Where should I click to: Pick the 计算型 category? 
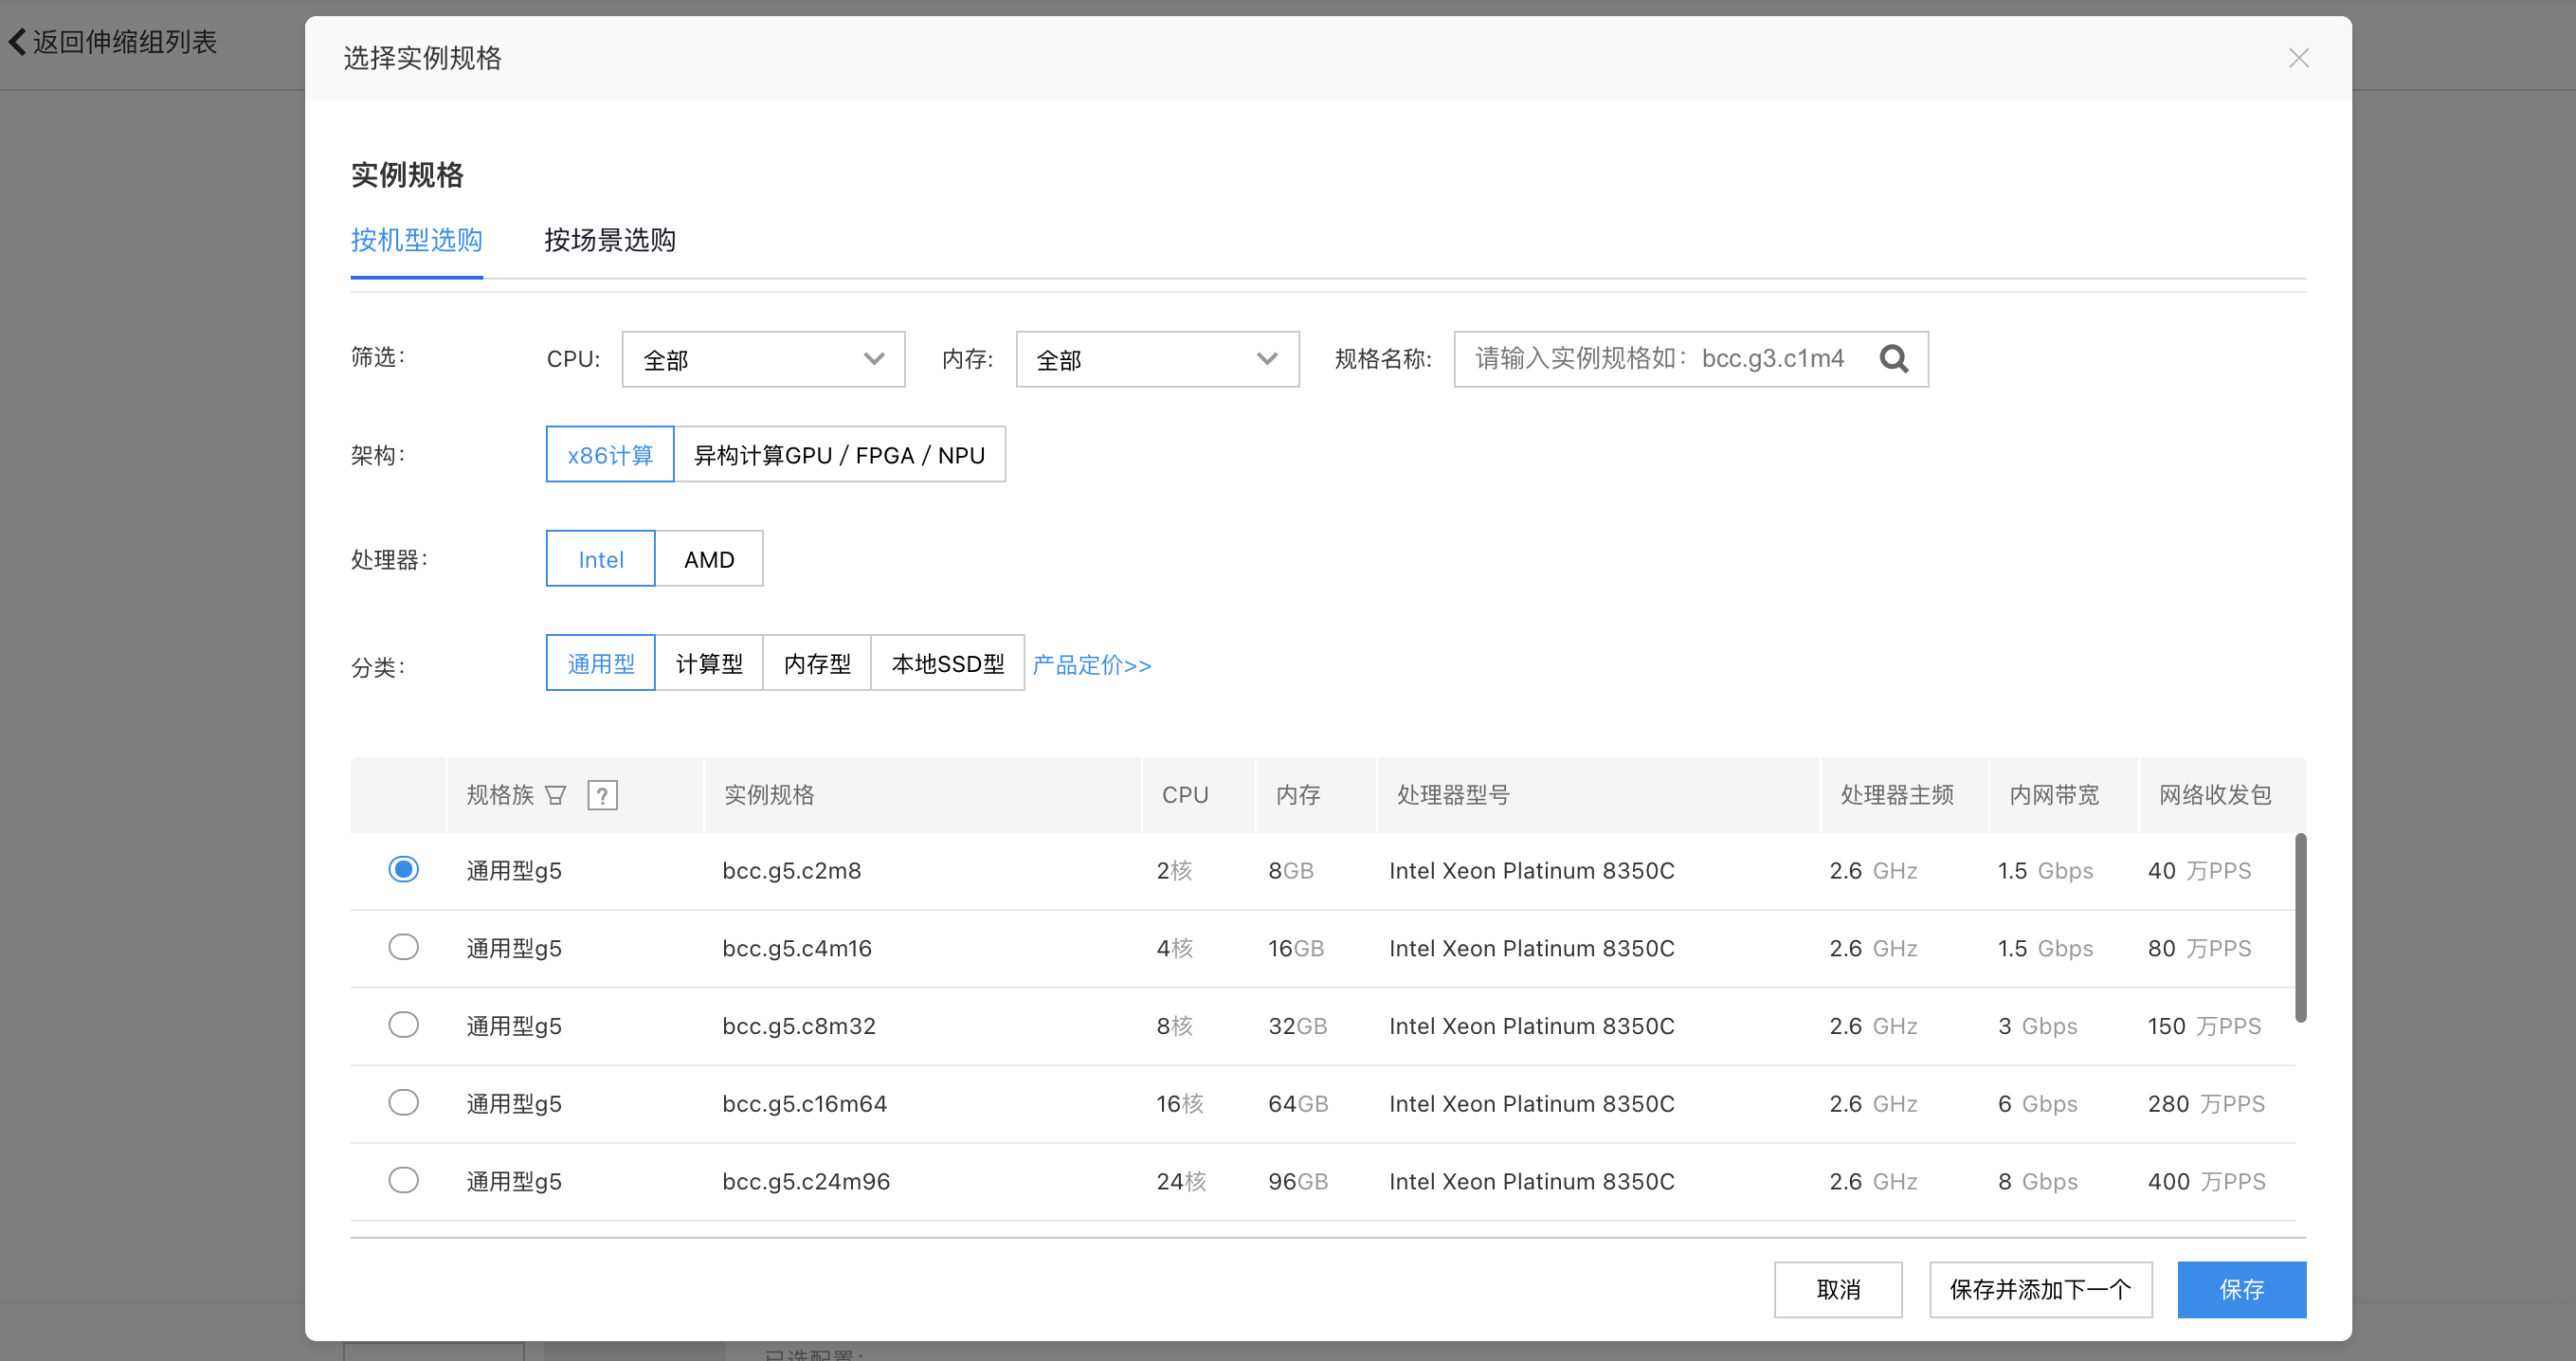(709, 663)
